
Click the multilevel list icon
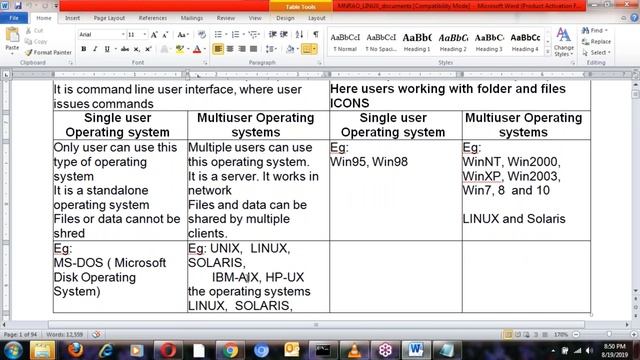pyautogui.click(x=253, y=35)
